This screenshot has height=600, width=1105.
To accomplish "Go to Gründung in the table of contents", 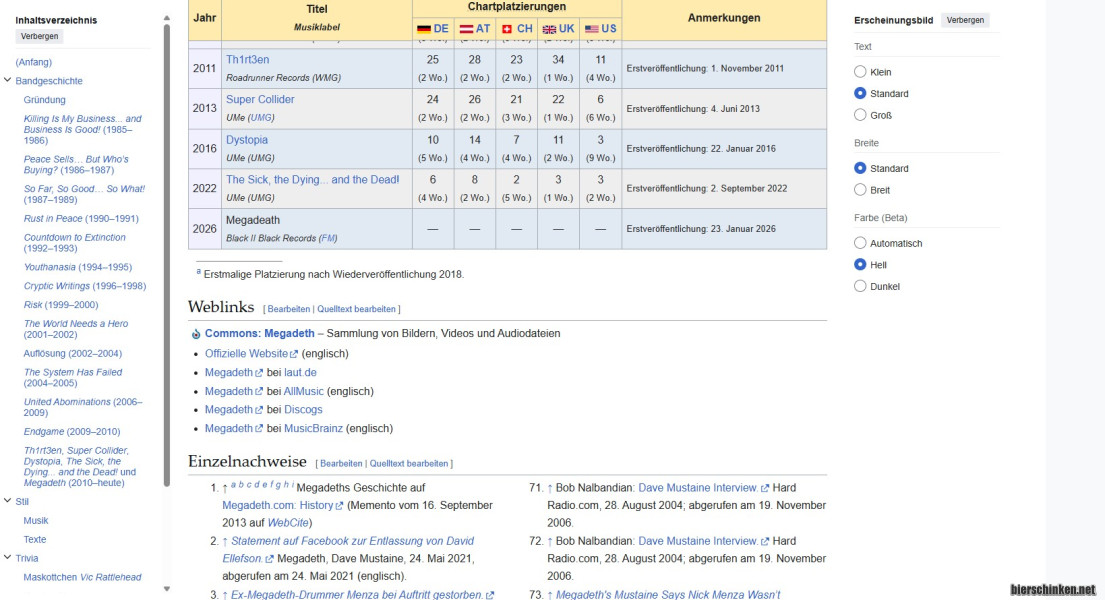I will pyautogui.click(x=45, y=100).
